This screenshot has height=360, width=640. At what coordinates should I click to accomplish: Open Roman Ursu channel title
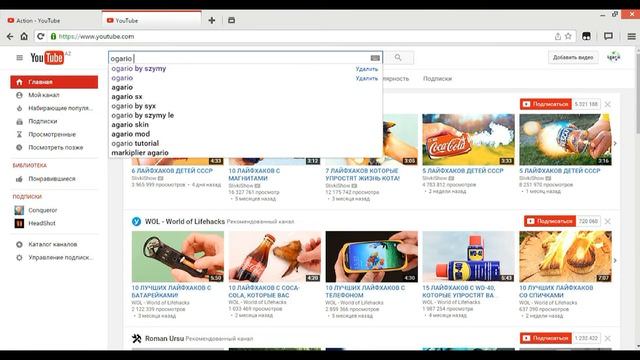click(x=164, y=339)
